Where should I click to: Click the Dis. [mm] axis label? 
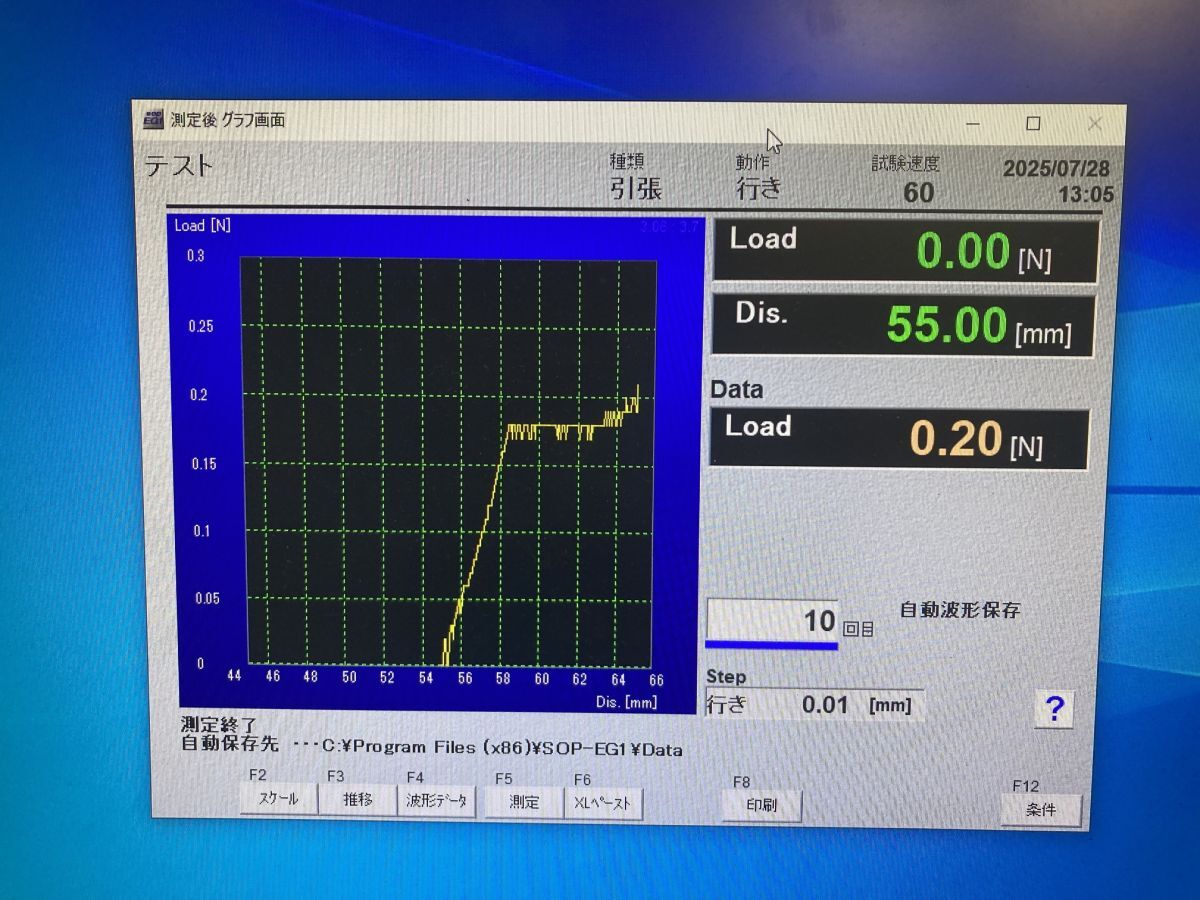pos(626,702)
